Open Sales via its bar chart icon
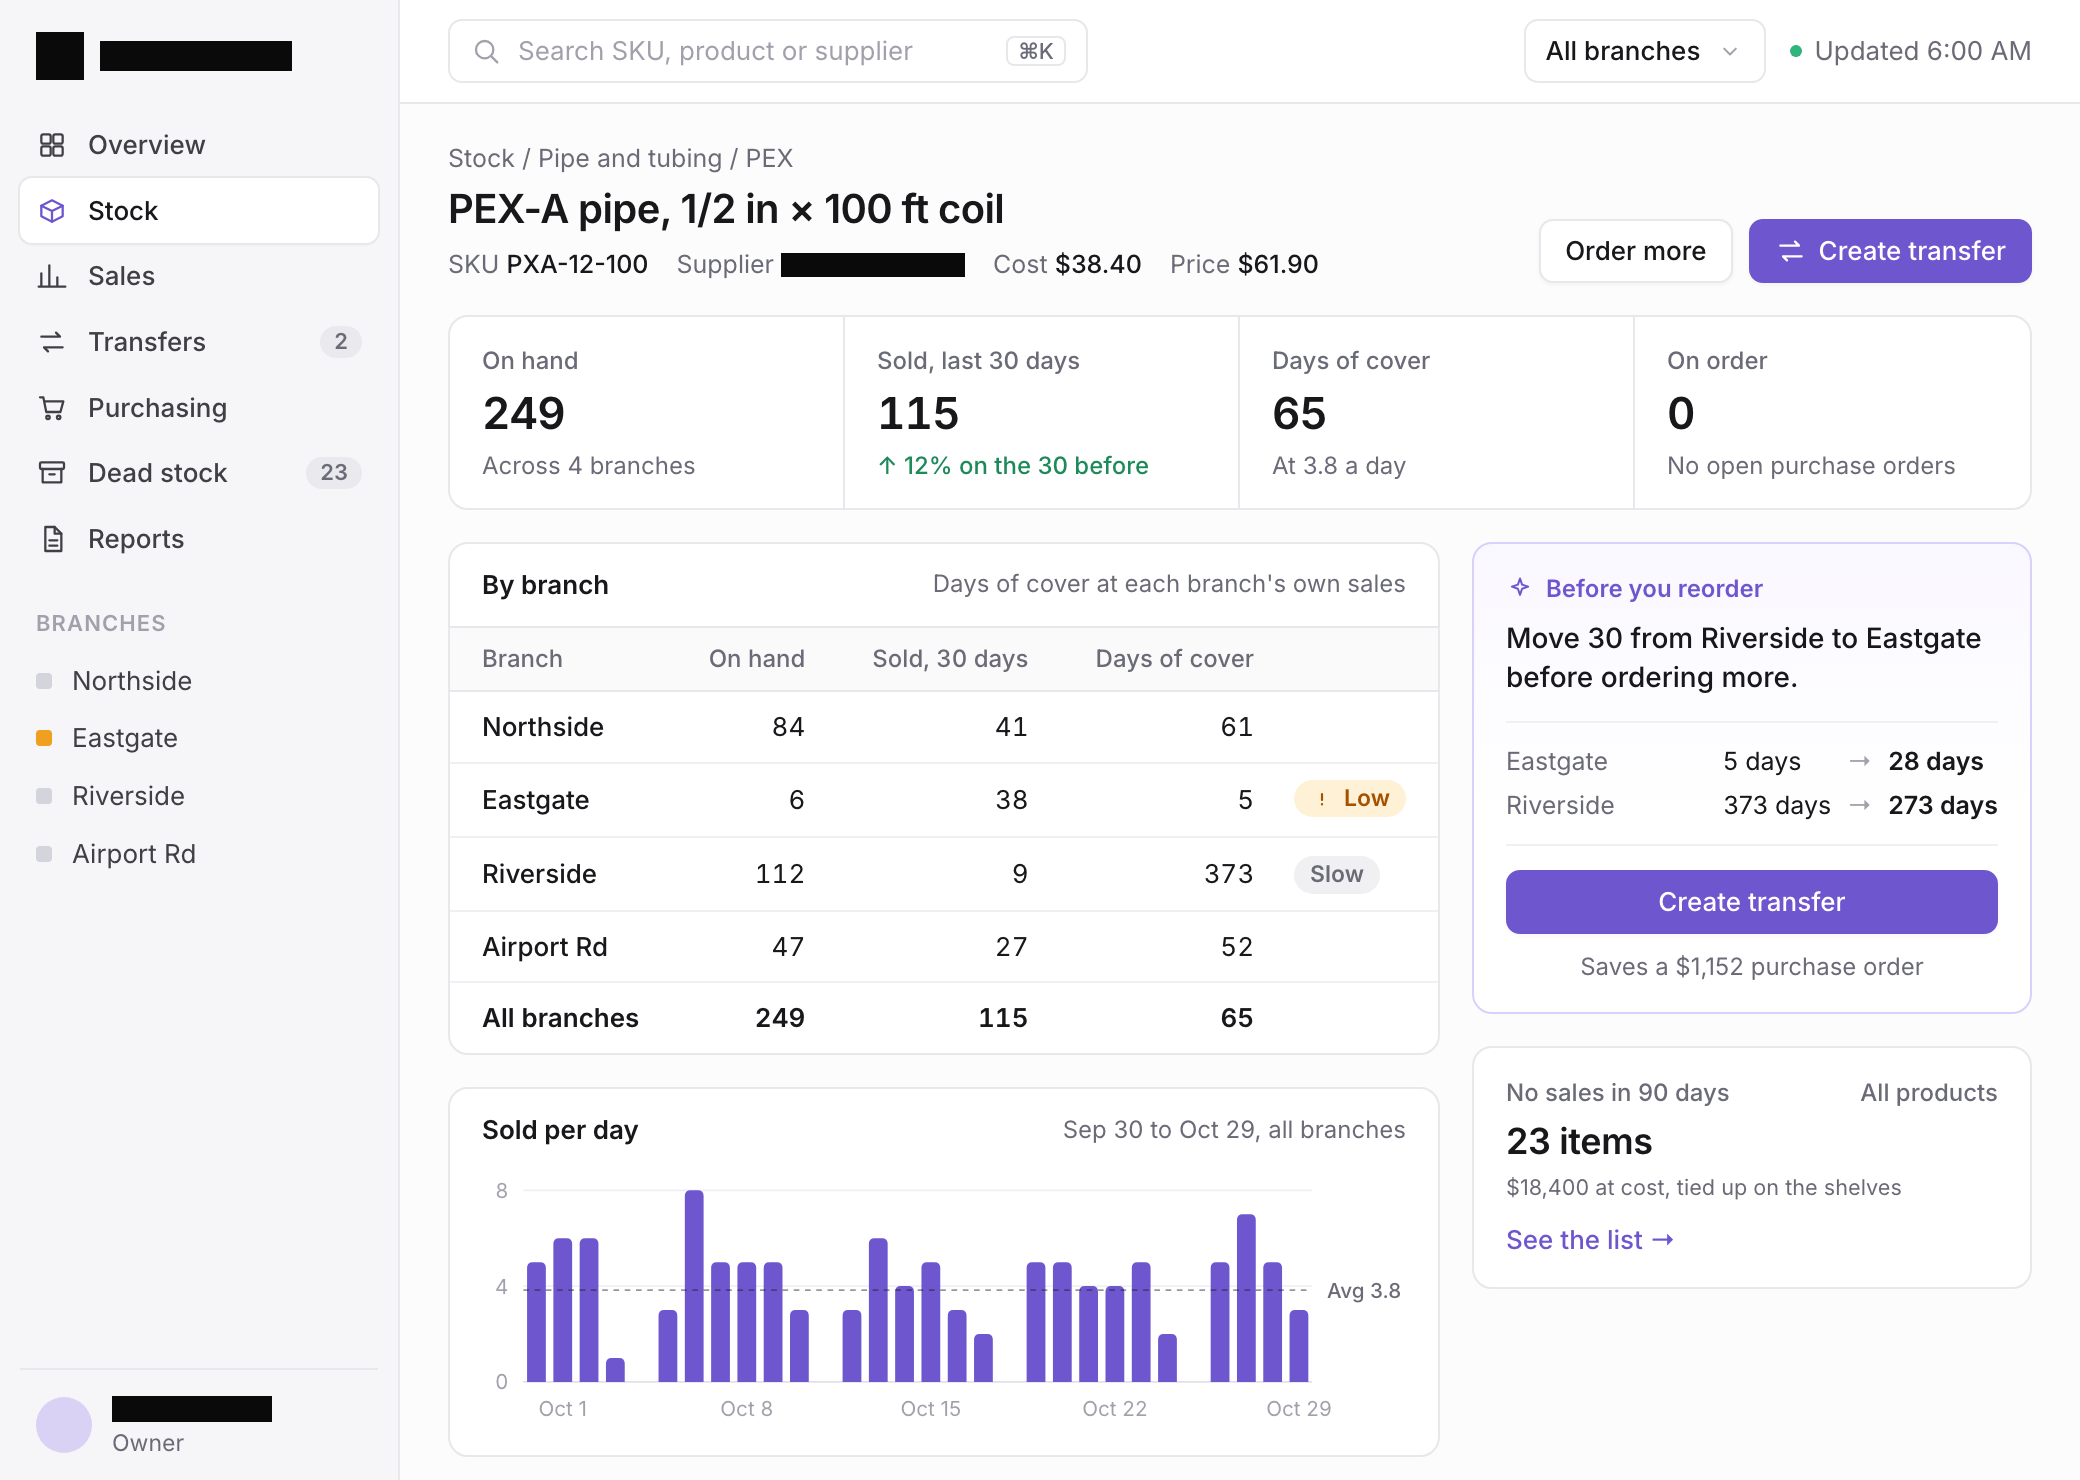 click(52, 276)
